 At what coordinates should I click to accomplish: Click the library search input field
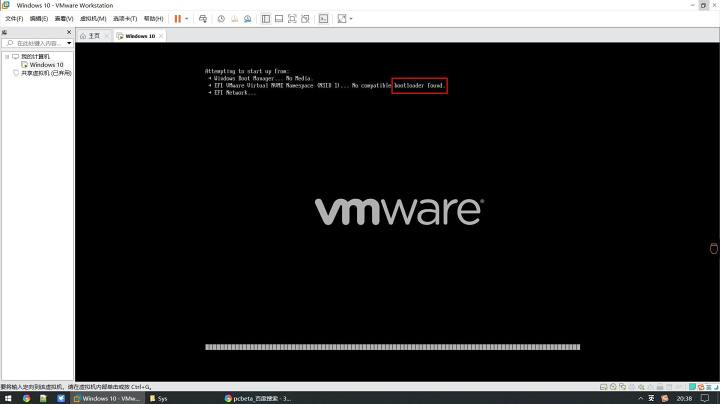38,43
